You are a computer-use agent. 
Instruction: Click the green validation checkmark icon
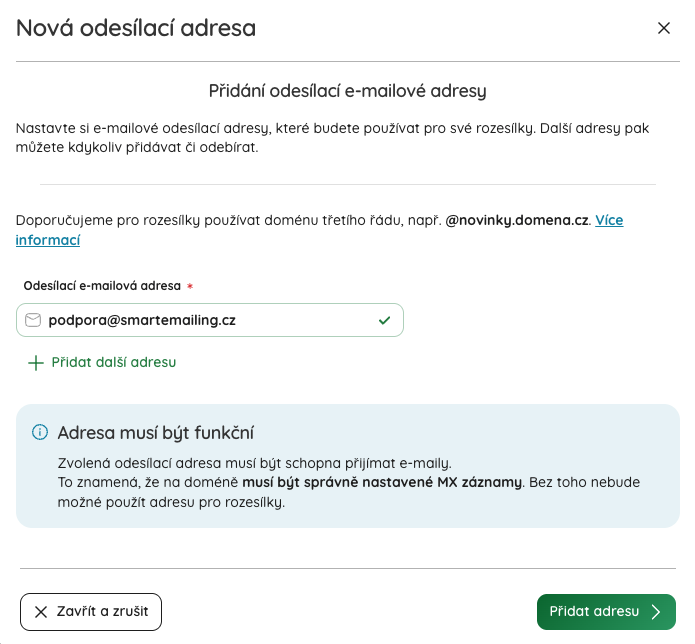(384, 320)
